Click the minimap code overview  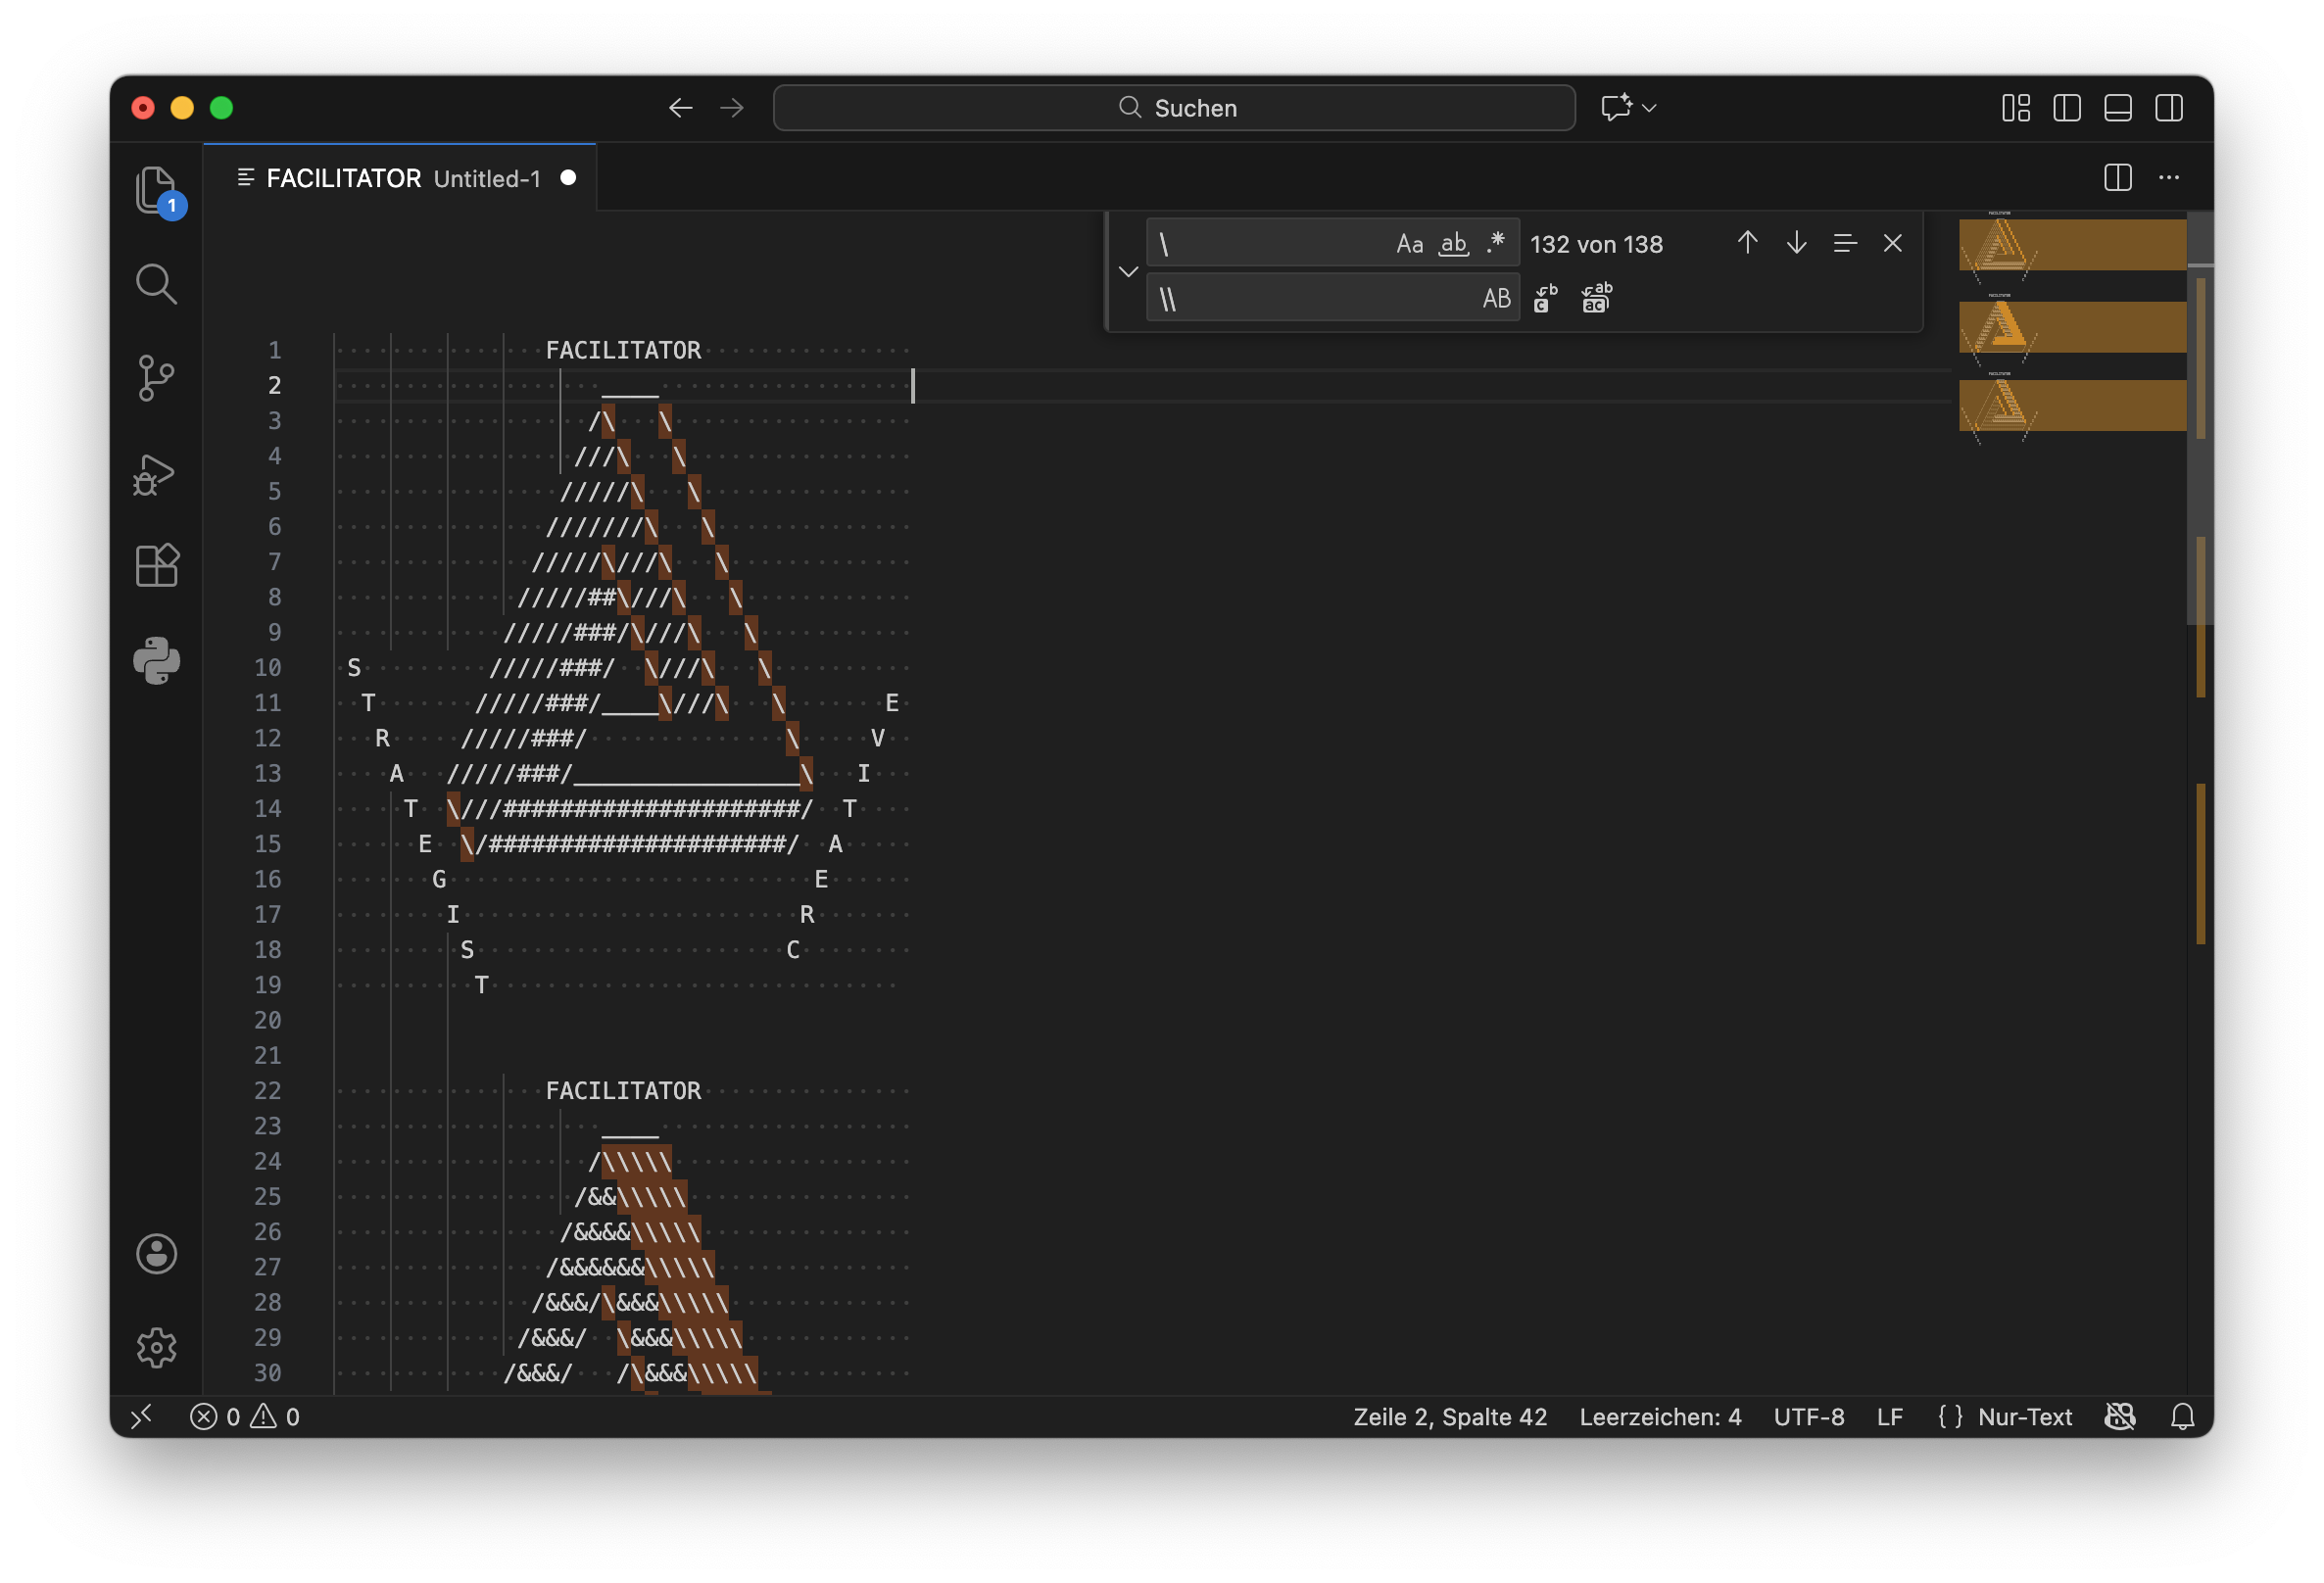click(2070, 330)
